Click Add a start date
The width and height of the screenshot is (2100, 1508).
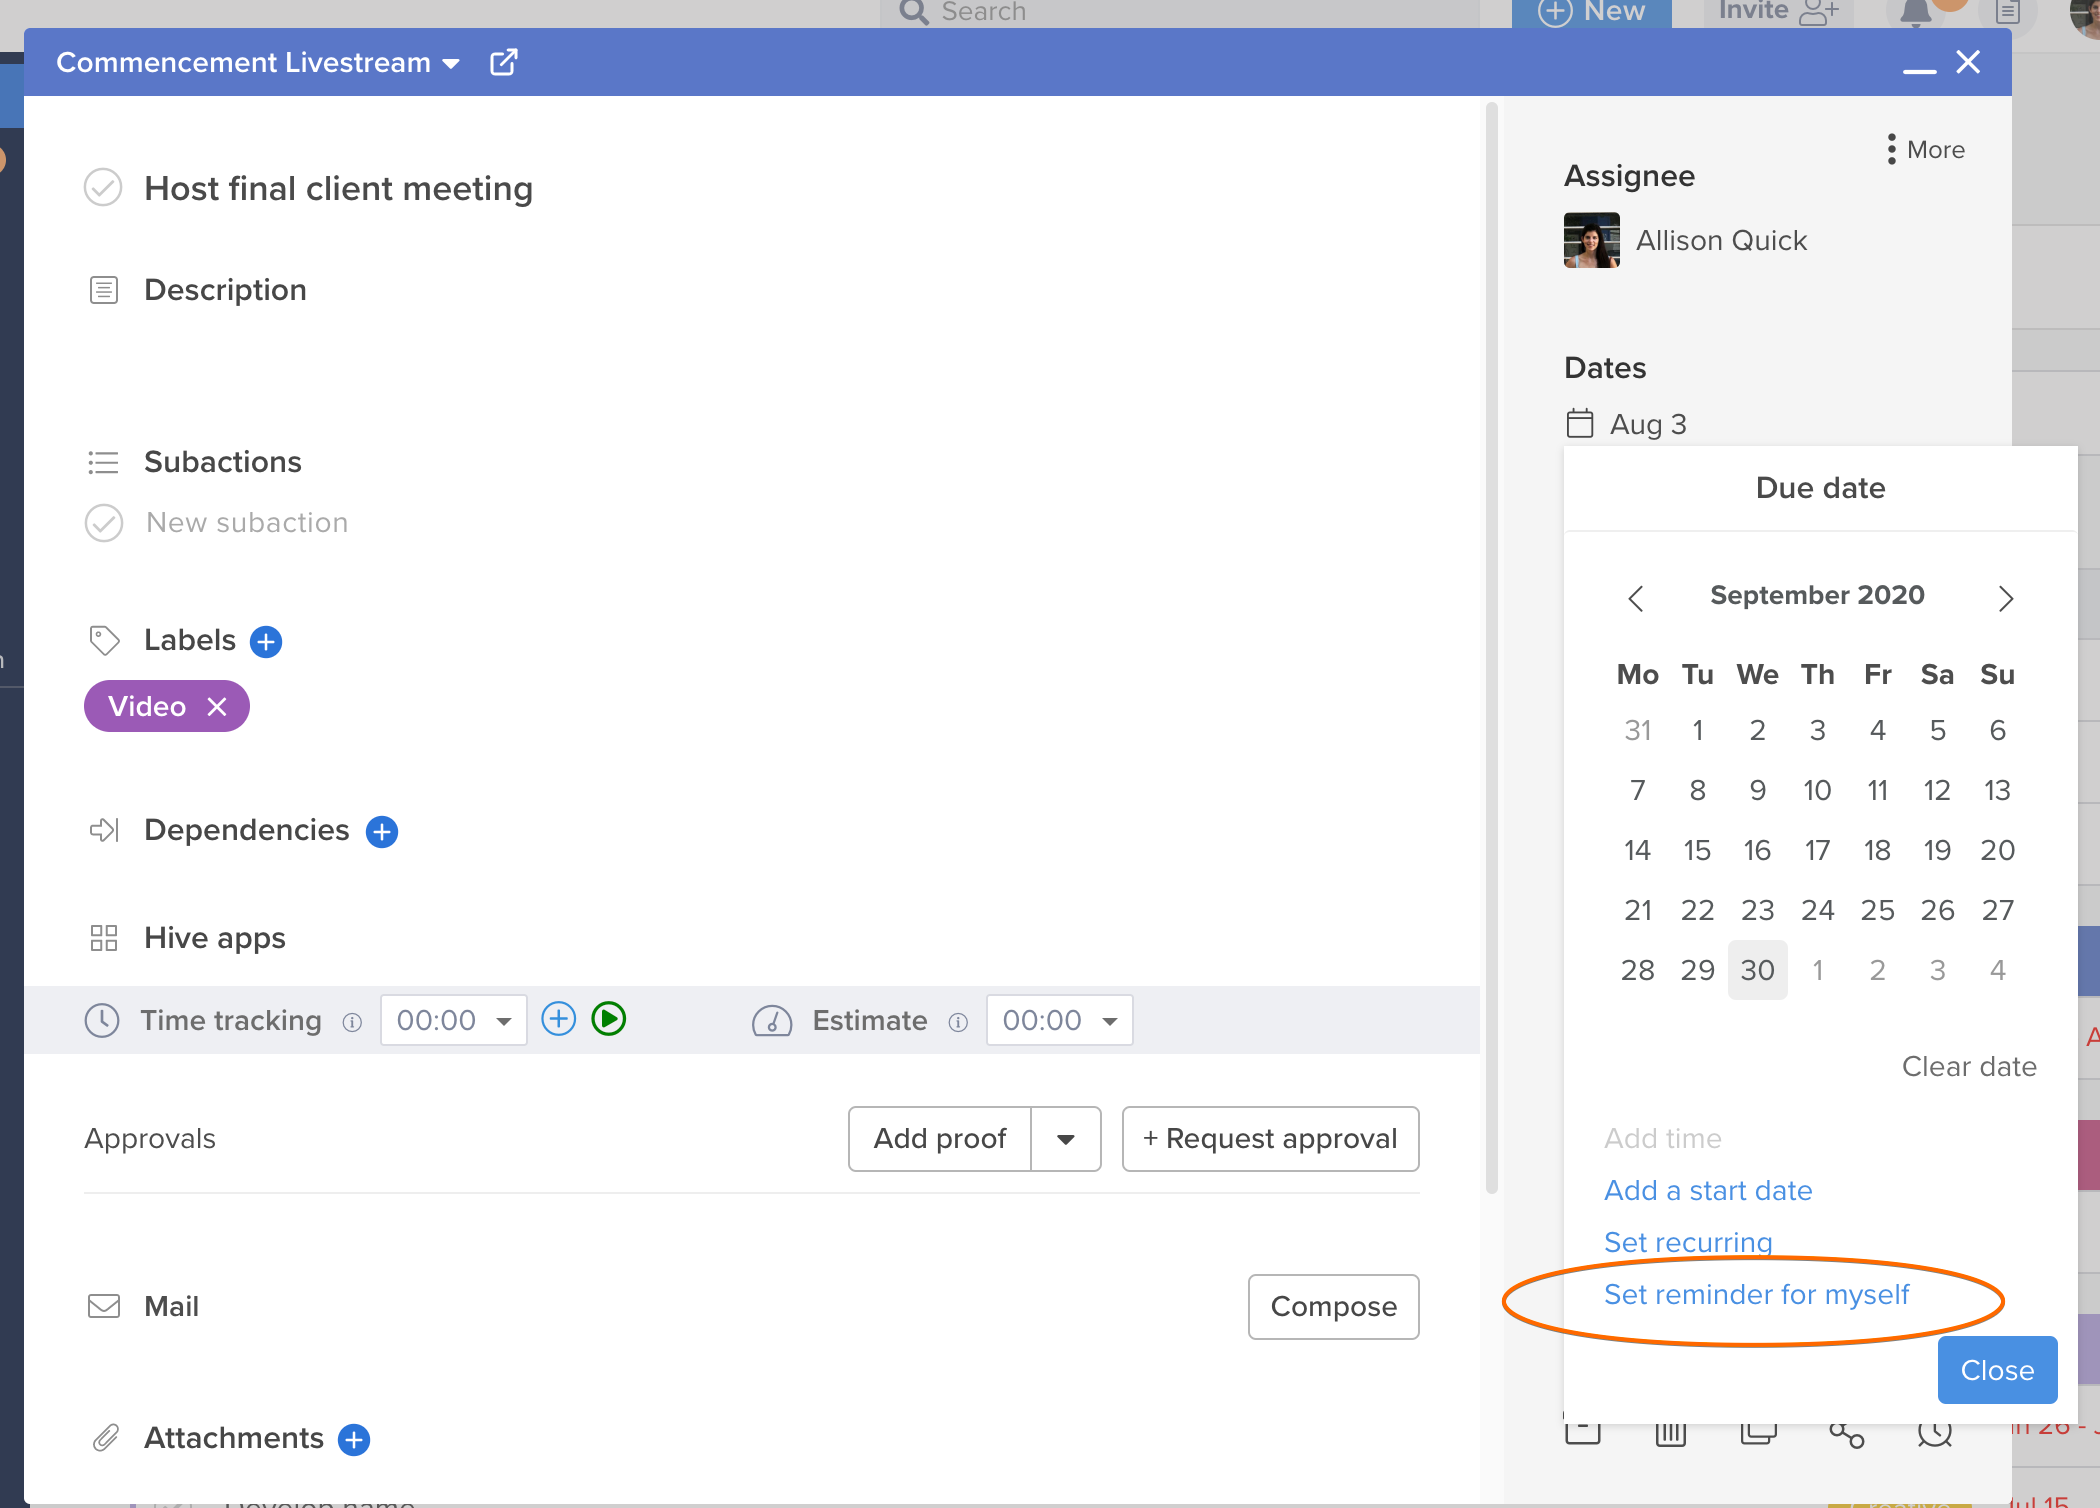(1709, 1188)
